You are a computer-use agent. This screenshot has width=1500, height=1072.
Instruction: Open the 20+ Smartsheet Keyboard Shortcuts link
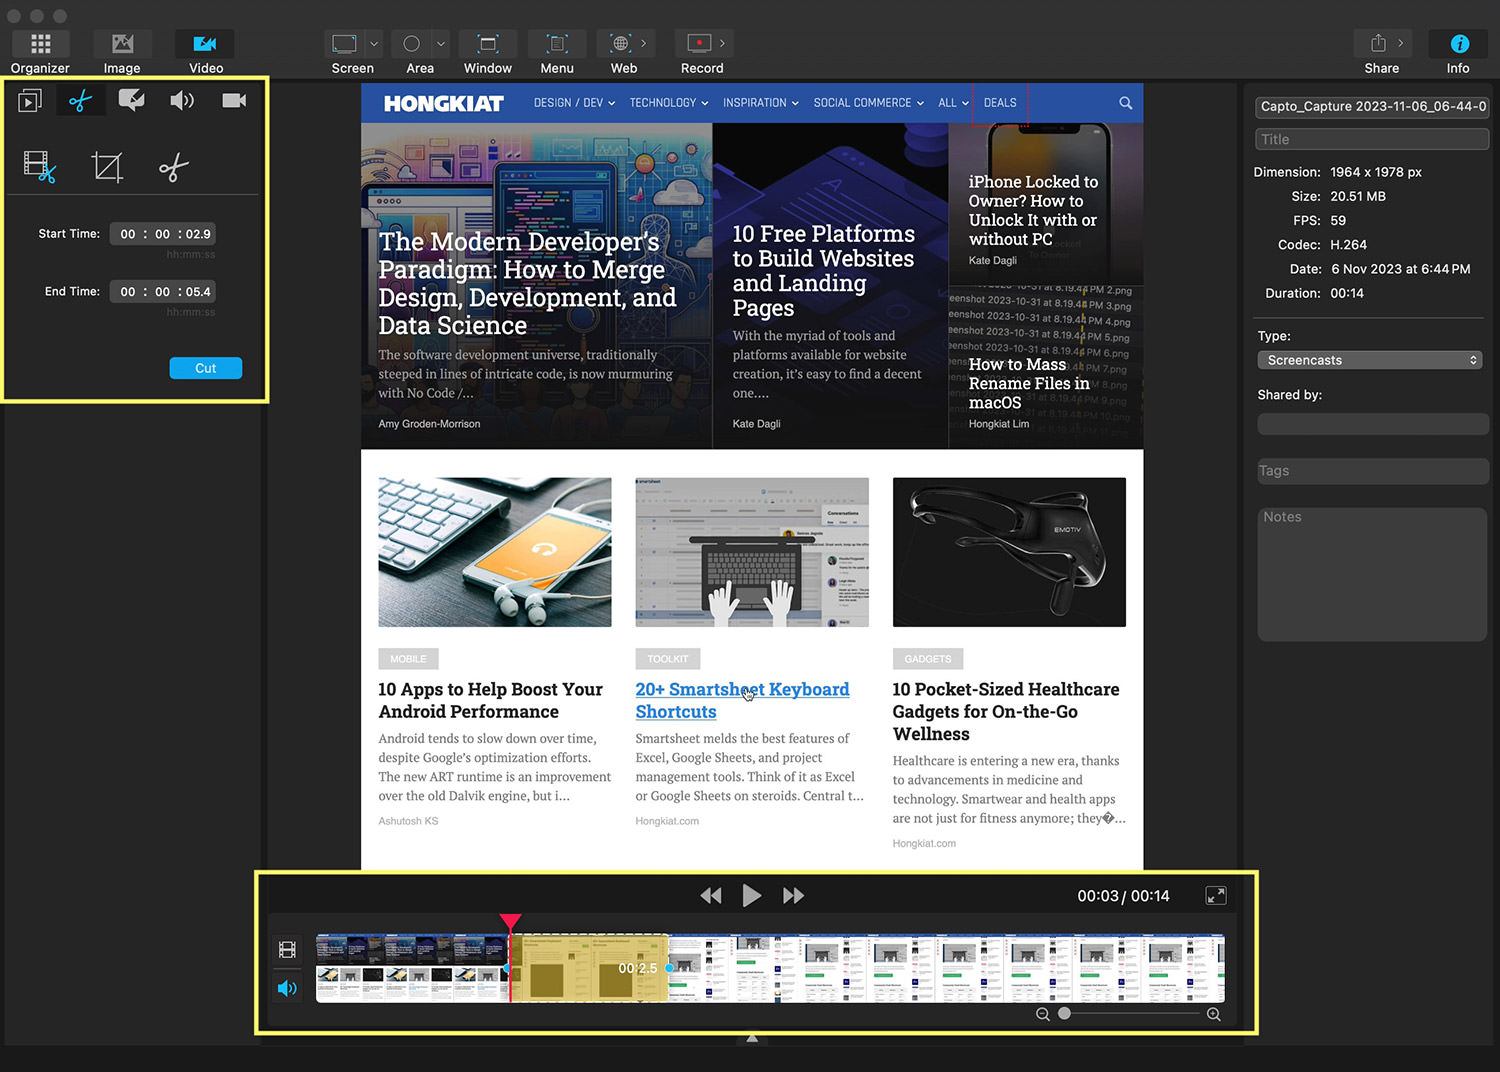point(742,700)
